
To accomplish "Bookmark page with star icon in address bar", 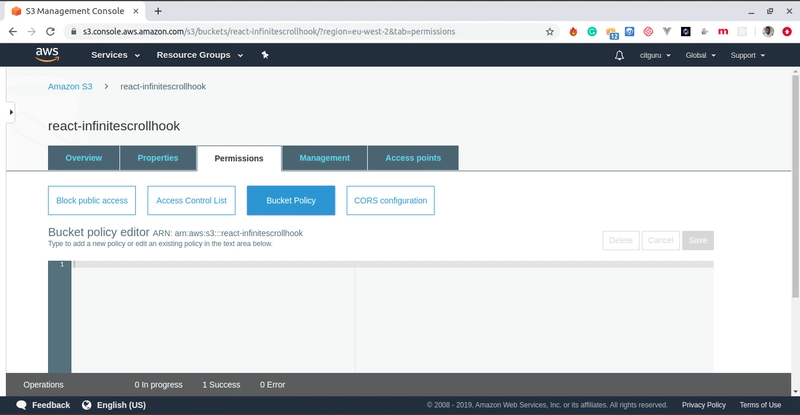I will 549,32.
